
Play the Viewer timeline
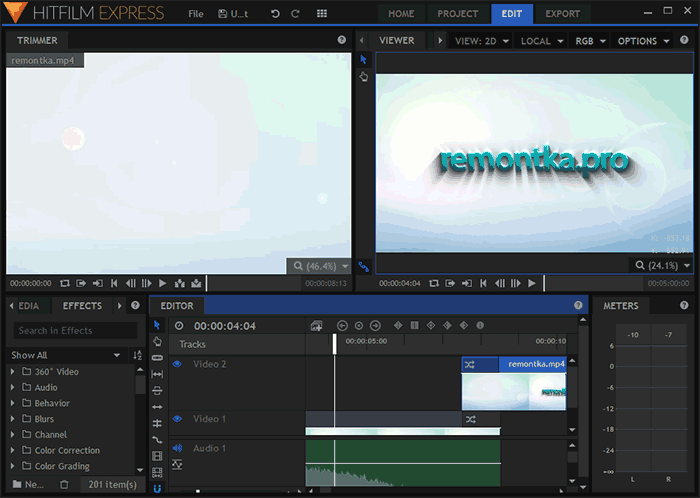pyautogui.click(x=532, y=283)
